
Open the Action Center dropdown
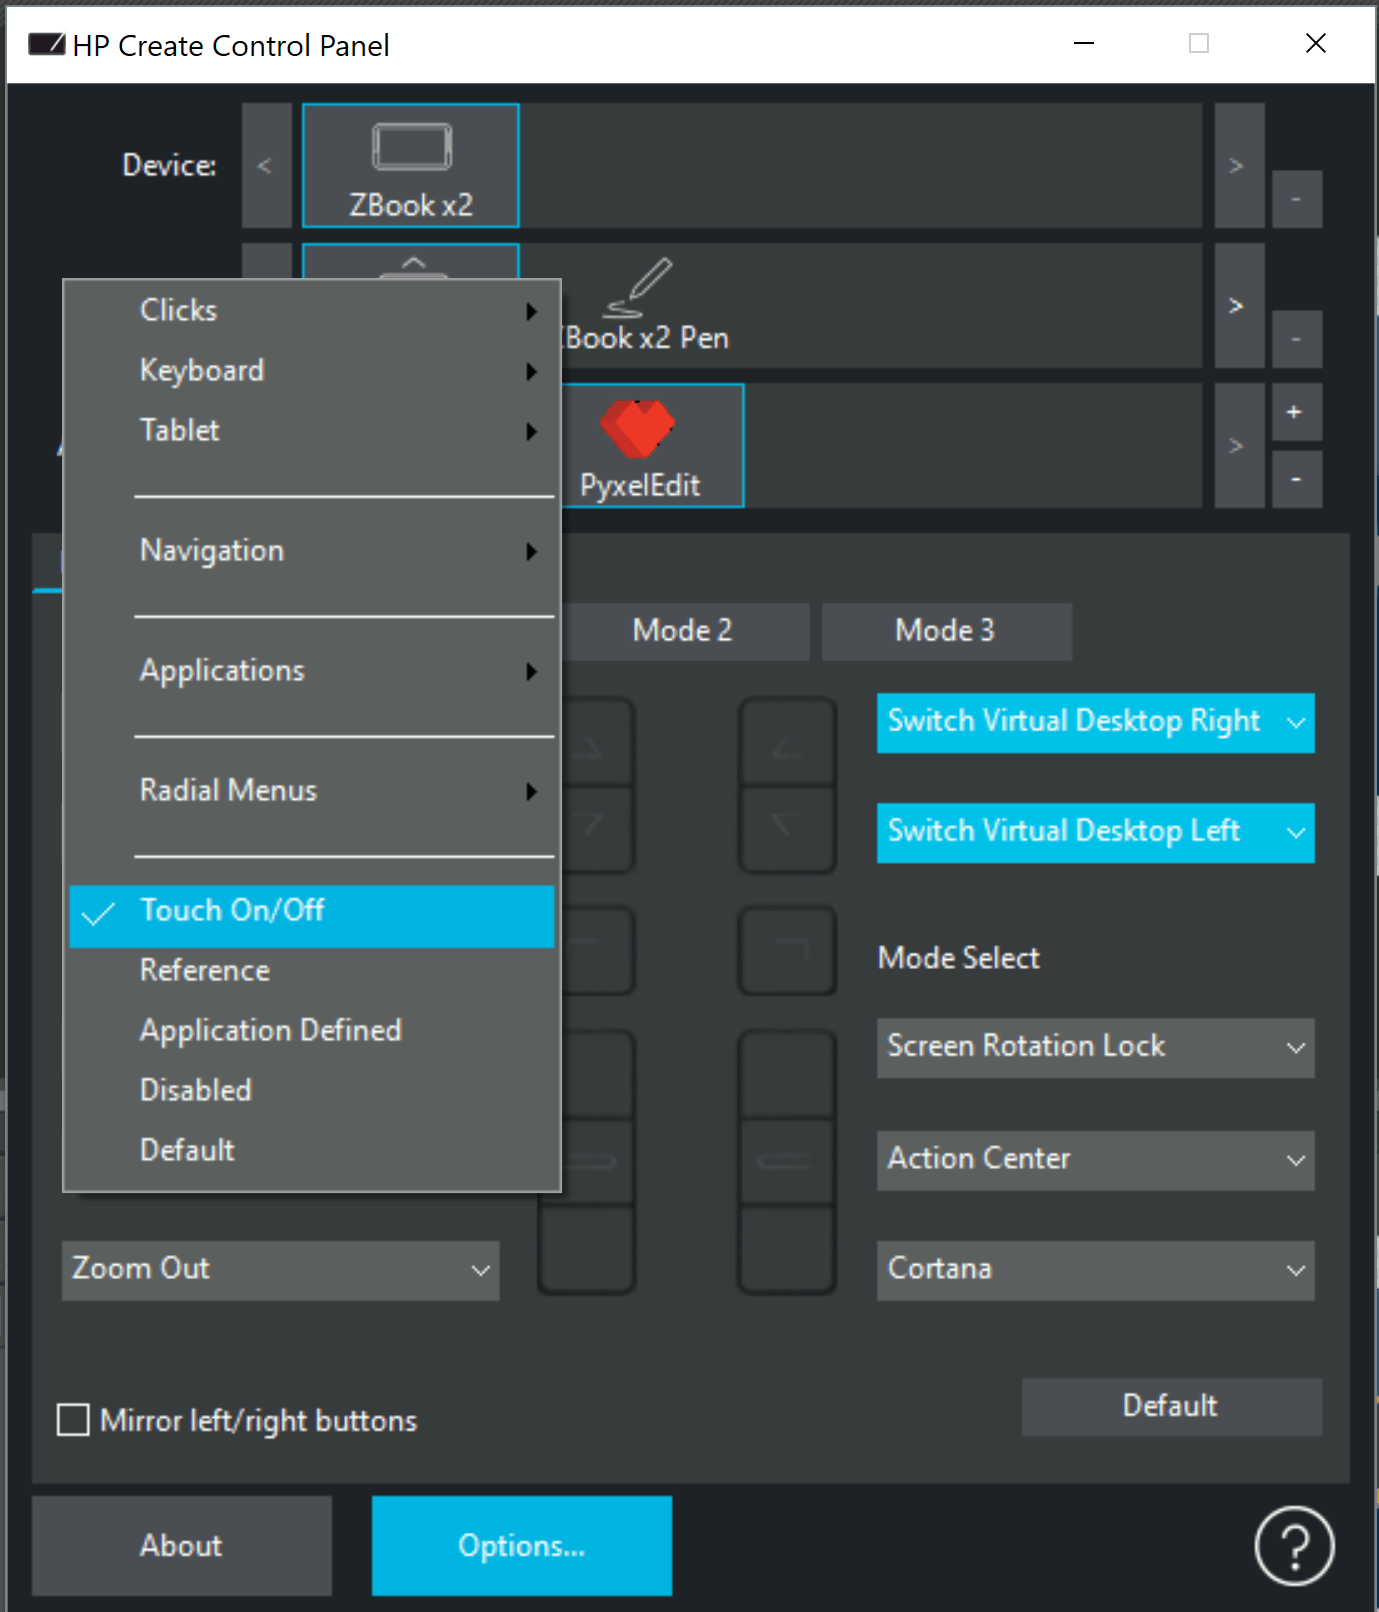click(x=1095, y=1160)
